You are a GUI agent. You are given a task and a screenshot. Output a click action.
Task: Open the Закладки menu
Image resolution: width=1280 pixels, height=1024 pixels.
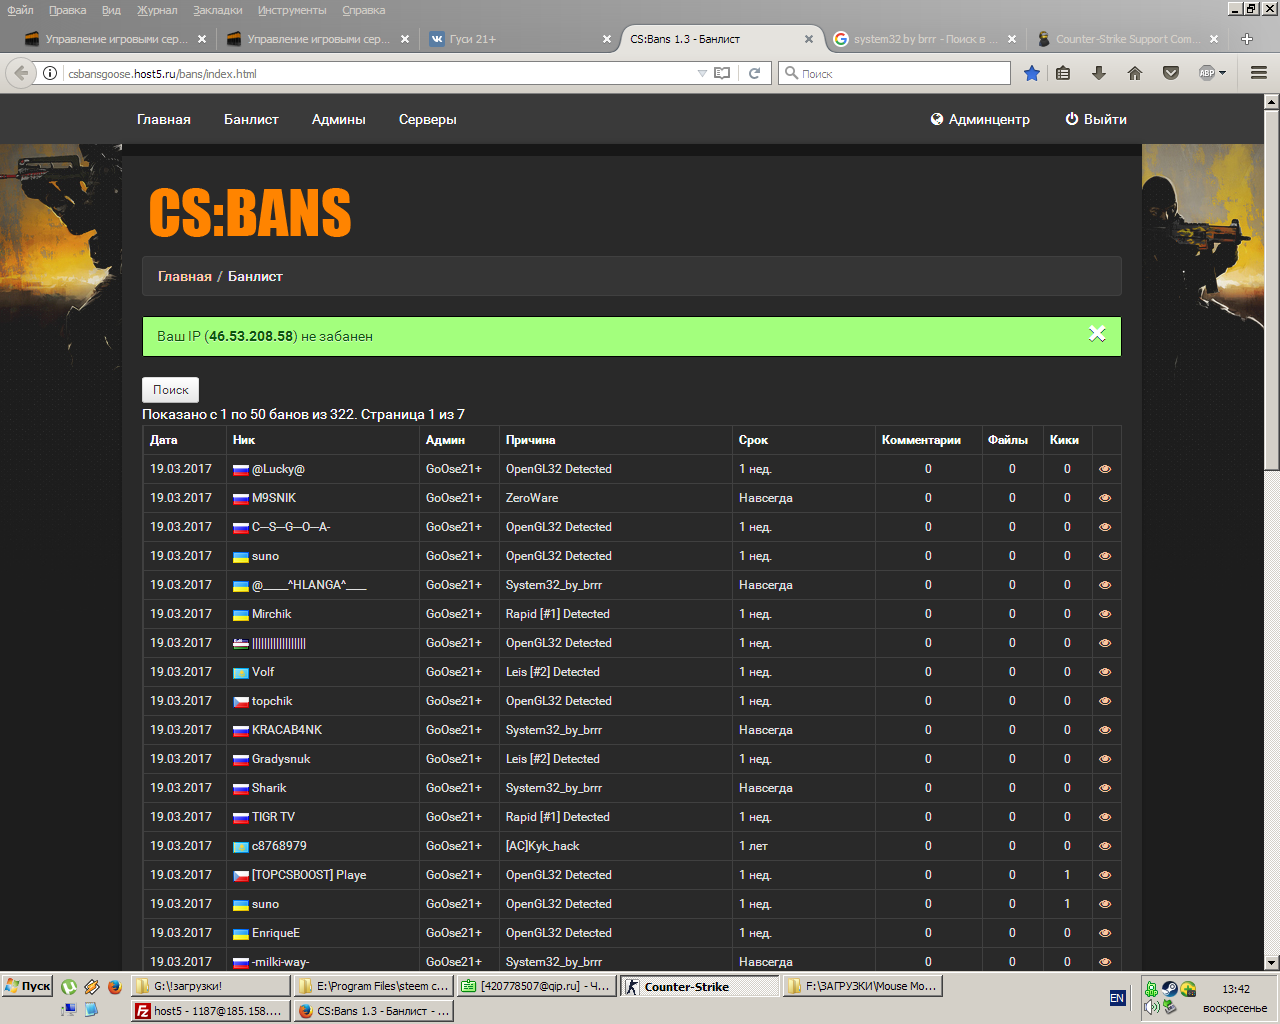[218, 10]
